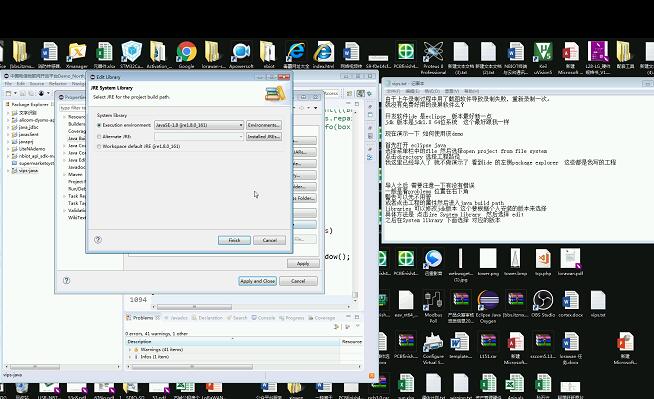Select the Alternate JRE radio button
Screen dimensions: 654x399
[x=99, y=136]
